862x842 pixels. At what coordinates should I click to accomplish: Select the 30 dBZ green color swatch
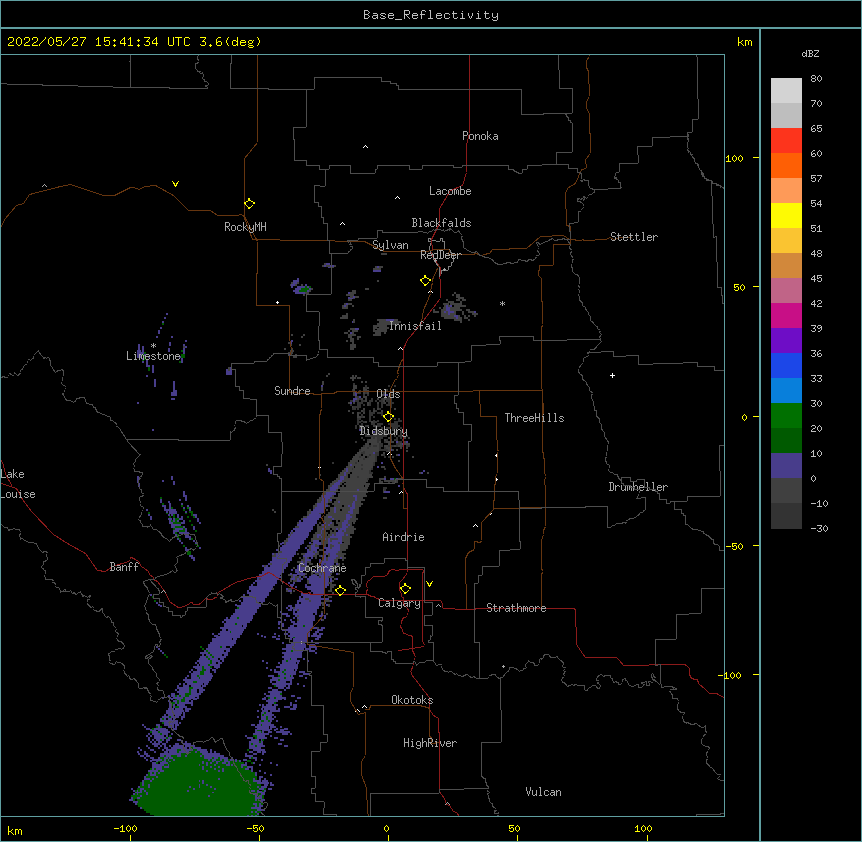(x=786, y=416)
